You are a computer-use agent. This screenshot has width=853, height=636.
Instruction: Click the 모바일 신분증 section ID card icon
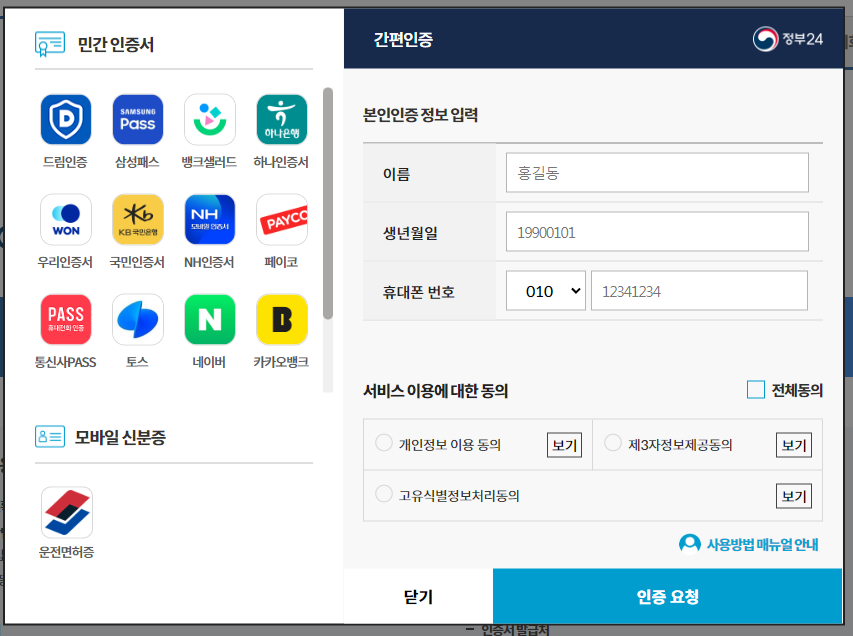coord(50,437)
